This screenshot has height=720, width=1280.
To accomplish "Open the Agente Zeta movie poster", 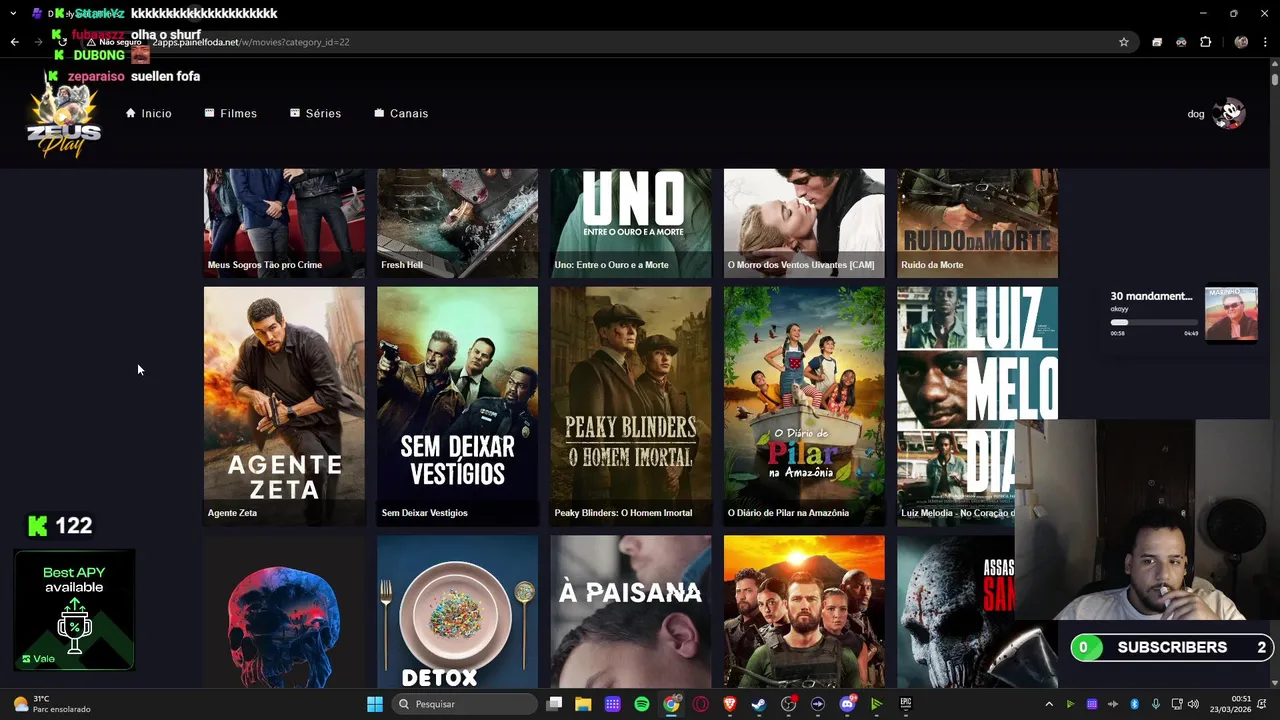I will (284, 405).
